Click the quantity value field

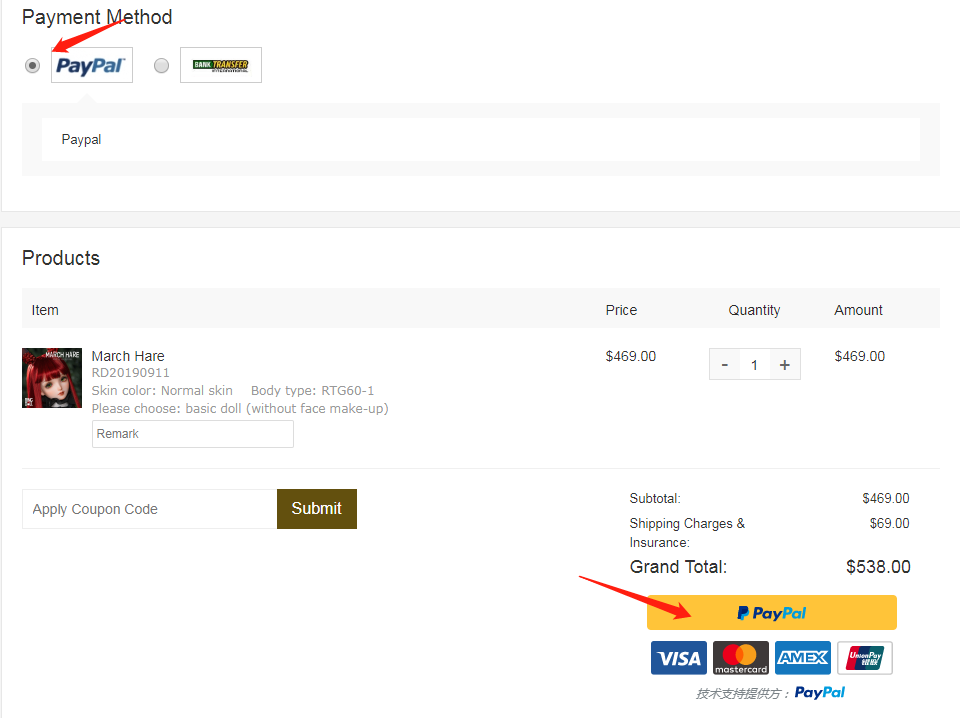click(x=754, y=365)
